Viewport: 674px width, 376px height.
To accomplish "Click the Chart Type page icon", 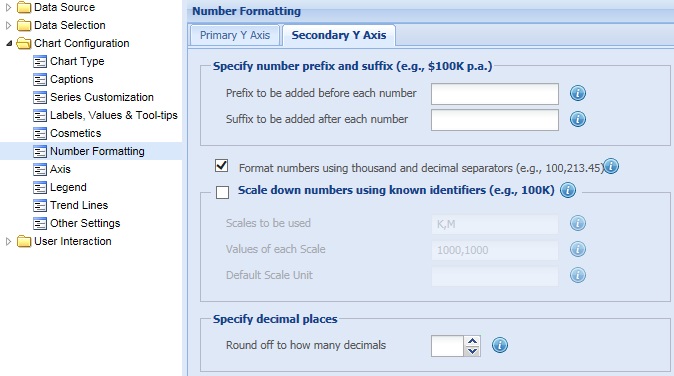I will (40, 61).
